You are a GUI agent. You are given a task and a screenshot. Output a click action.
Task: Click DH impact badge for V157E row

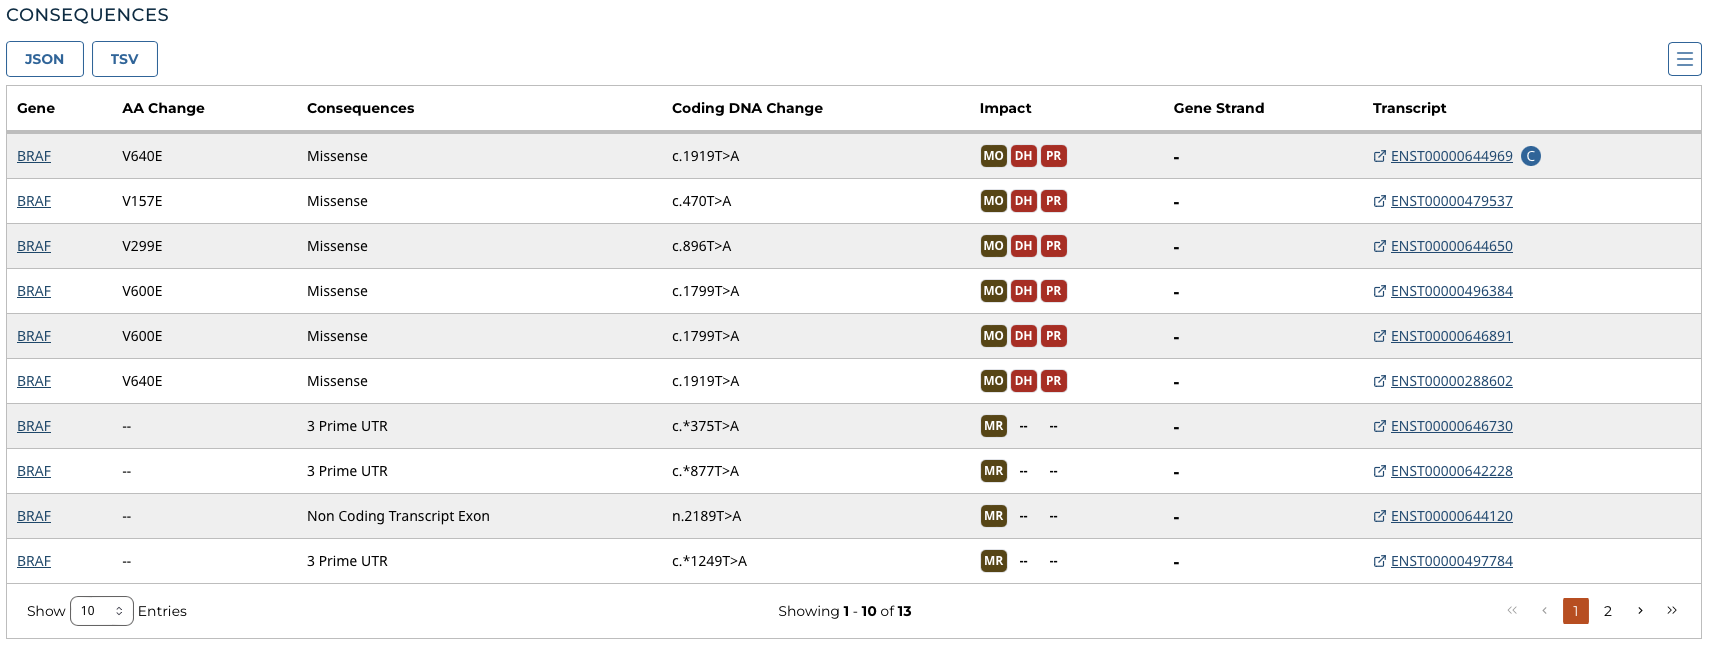pos(1023,201)
